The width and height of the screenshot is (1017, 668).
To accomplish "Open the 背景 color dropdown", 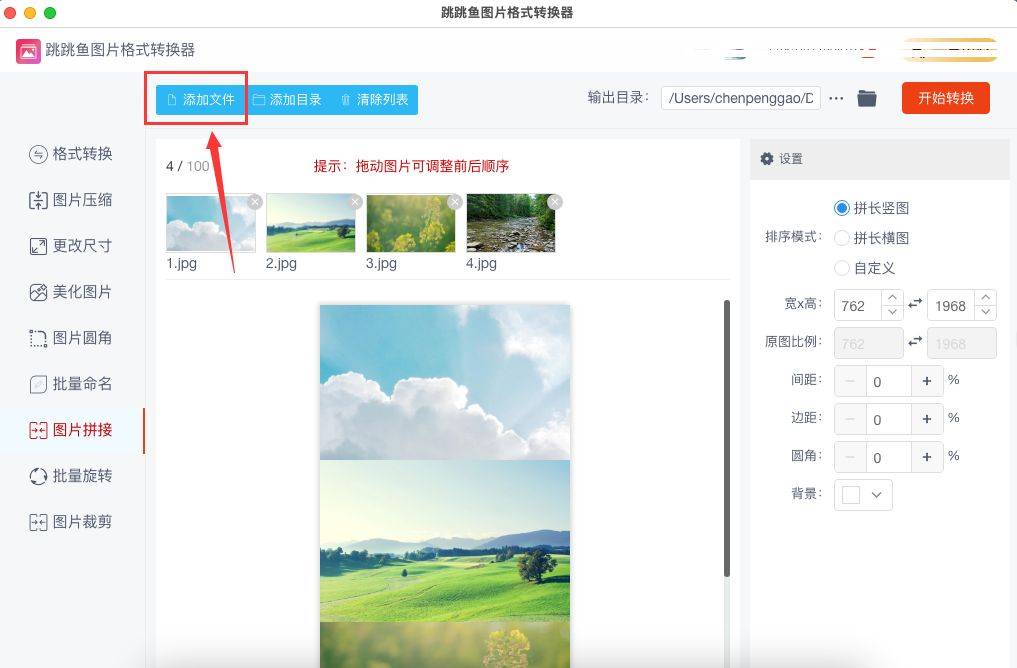I will [x=863, y=495].
